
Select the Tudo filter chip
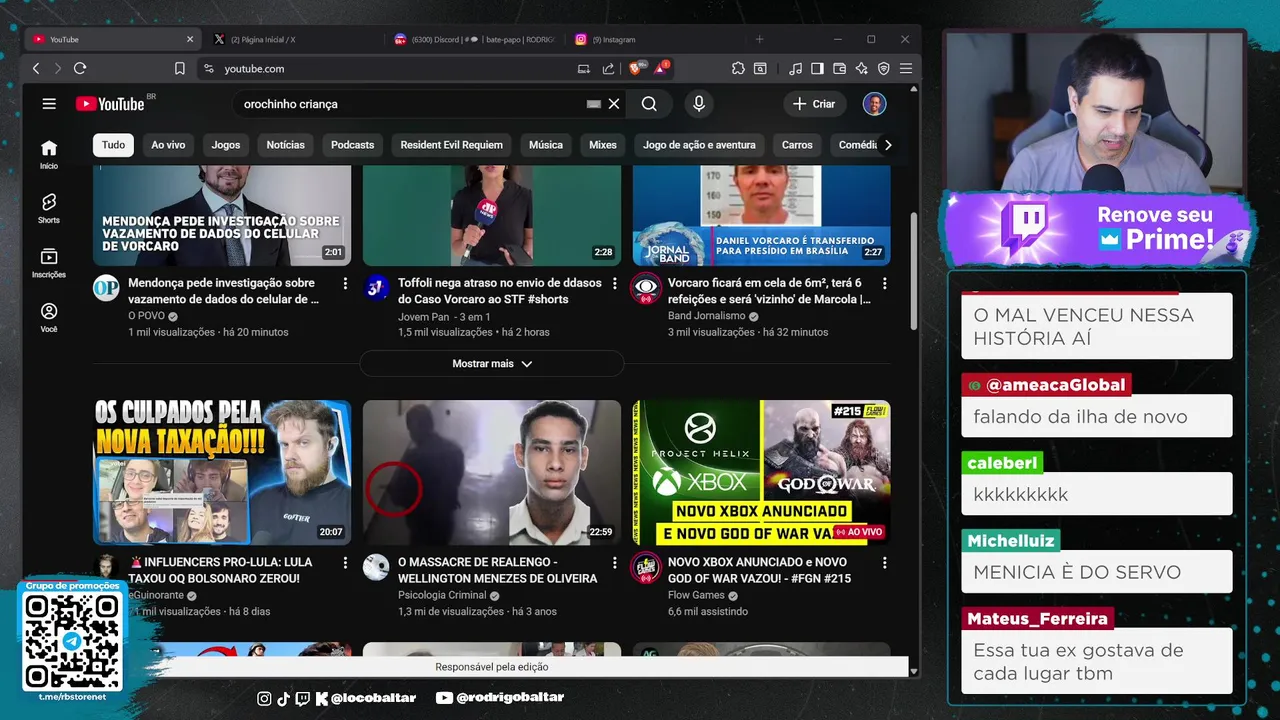[113, 145]
